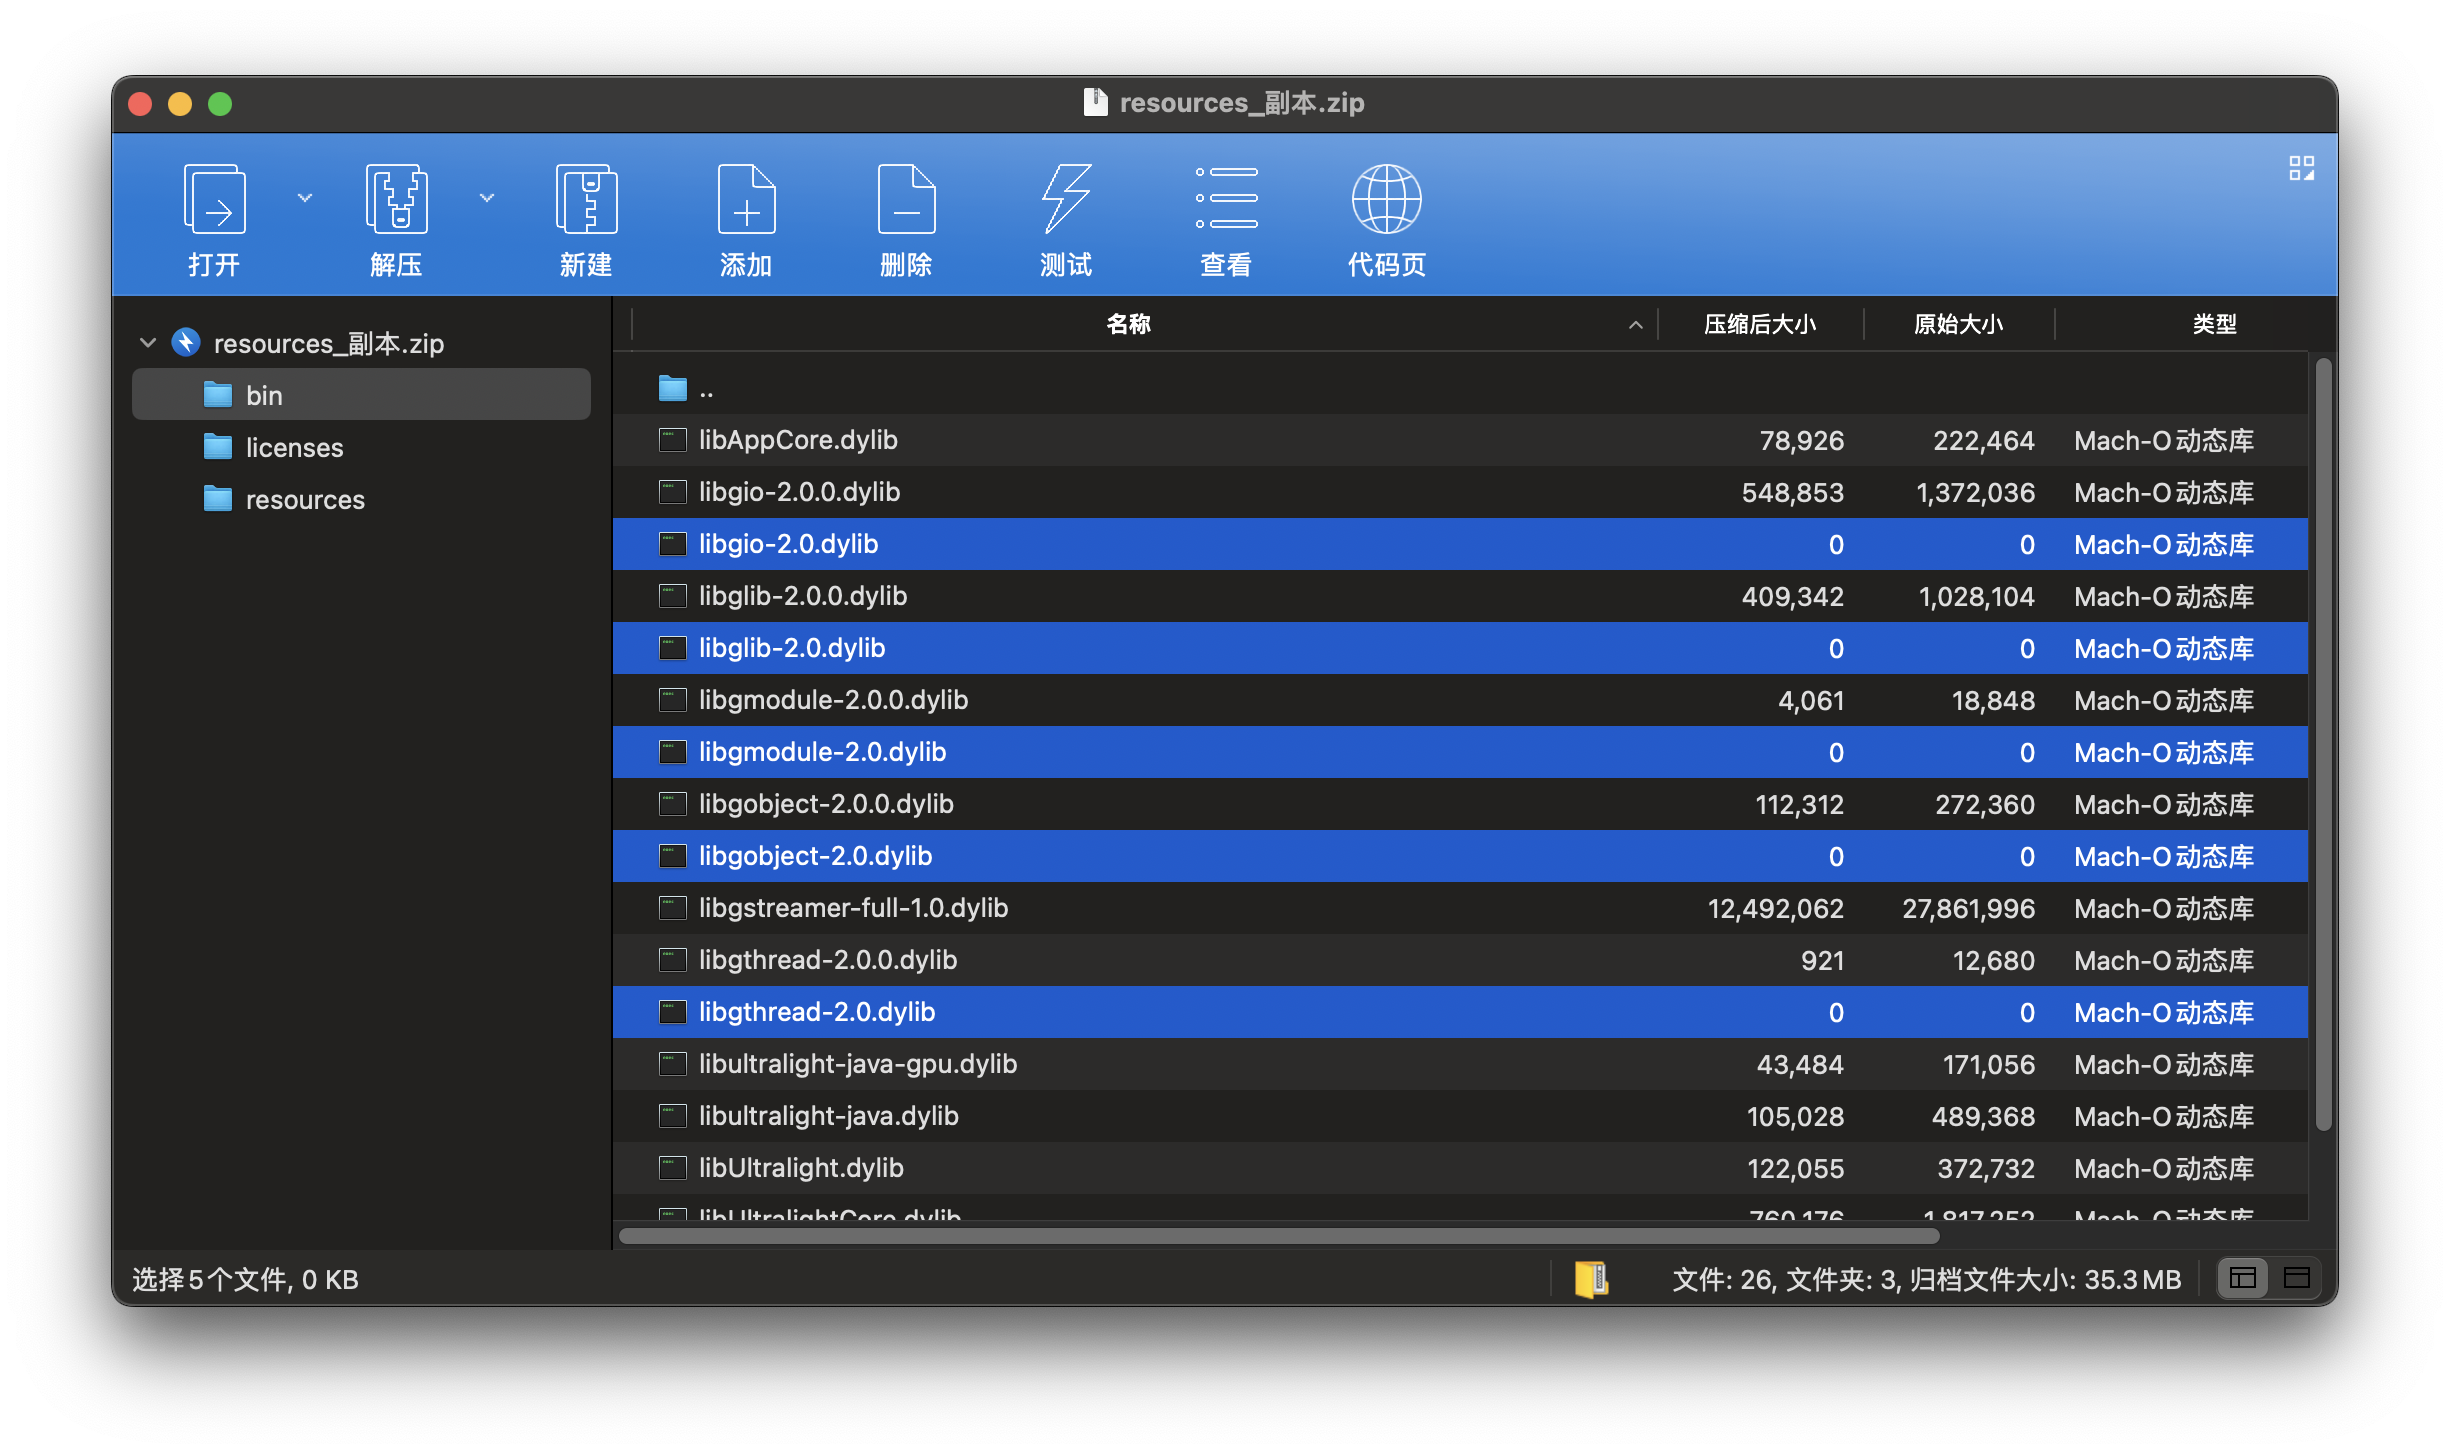Toggle the compact view in status bar
2450x1454 pixels.
(x=2297, y=1279)
